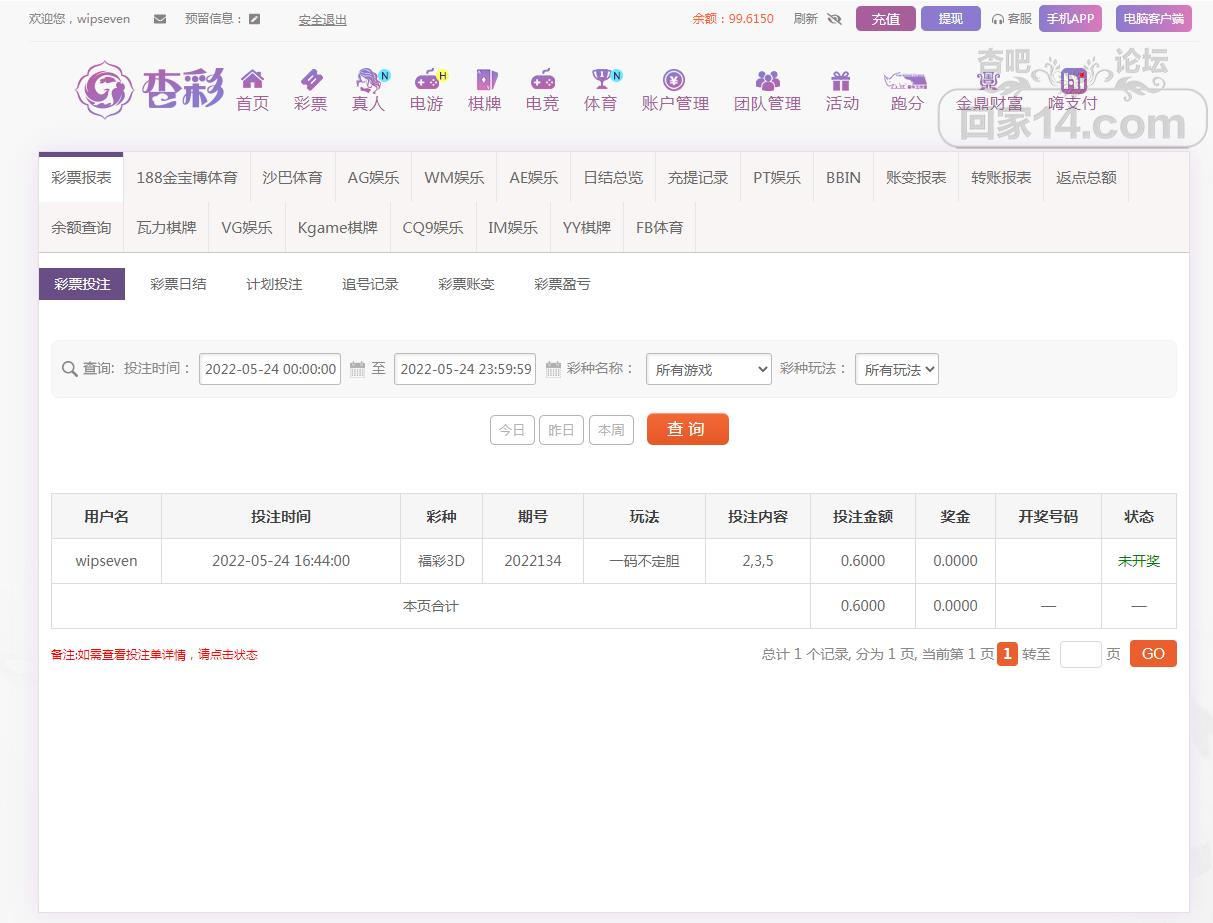Open the 体育 trophy icon
The image size is (1213, 923).
pos(602,79)
